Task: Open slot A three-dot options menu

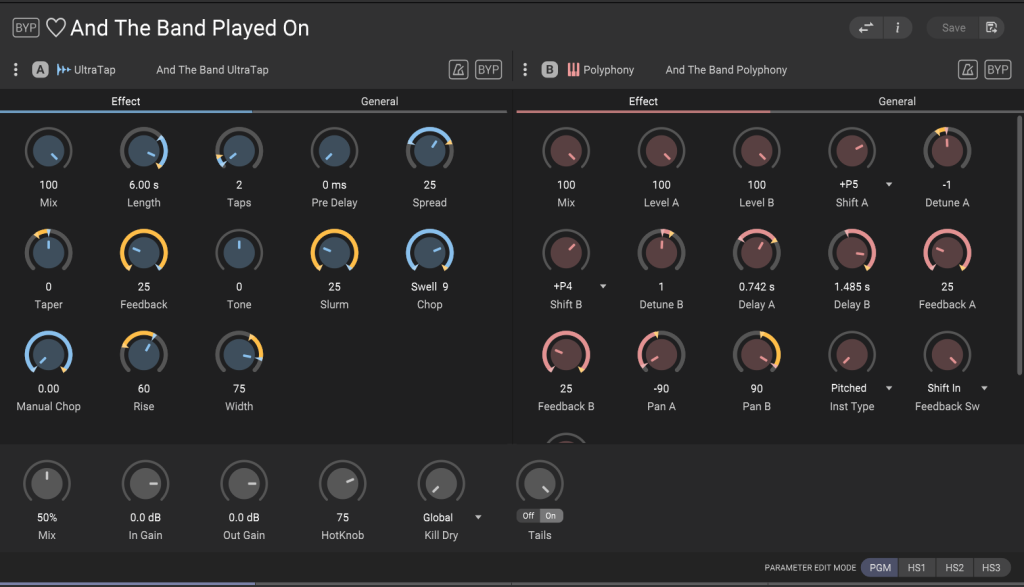Action: coord(16,69)
